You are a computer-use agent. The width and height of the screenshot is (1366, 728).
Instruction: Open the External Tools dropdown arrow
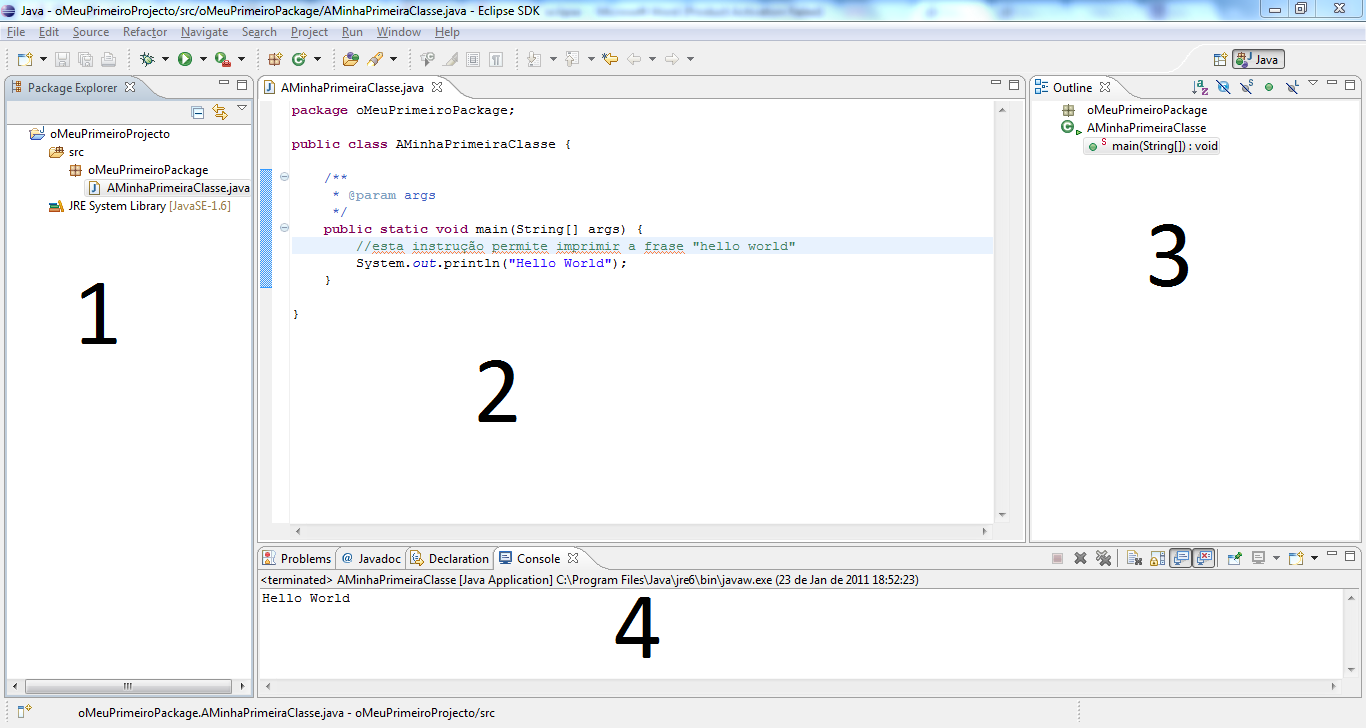(x=241, y=59)
